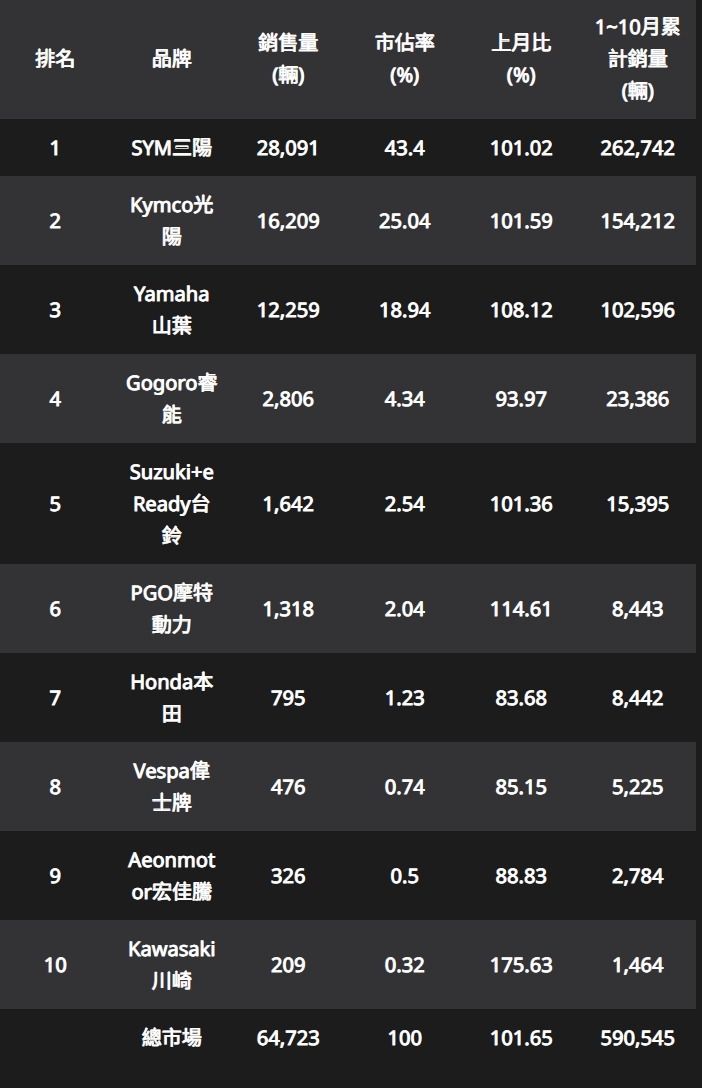
Task: Click the 上月比(%) column header
Action: [x=521, y=59]
